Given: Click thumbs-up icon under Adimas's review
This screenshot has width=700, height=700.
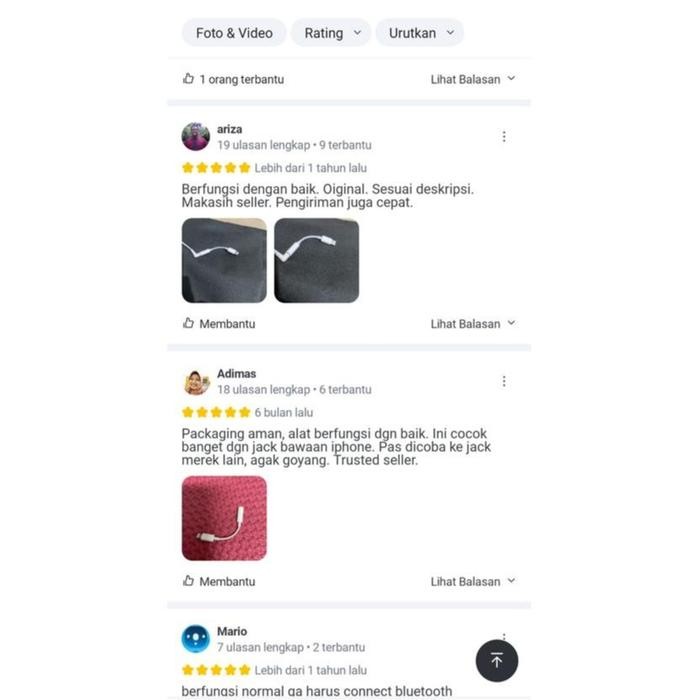Looking at the screenshot, I should pos(188,581).
